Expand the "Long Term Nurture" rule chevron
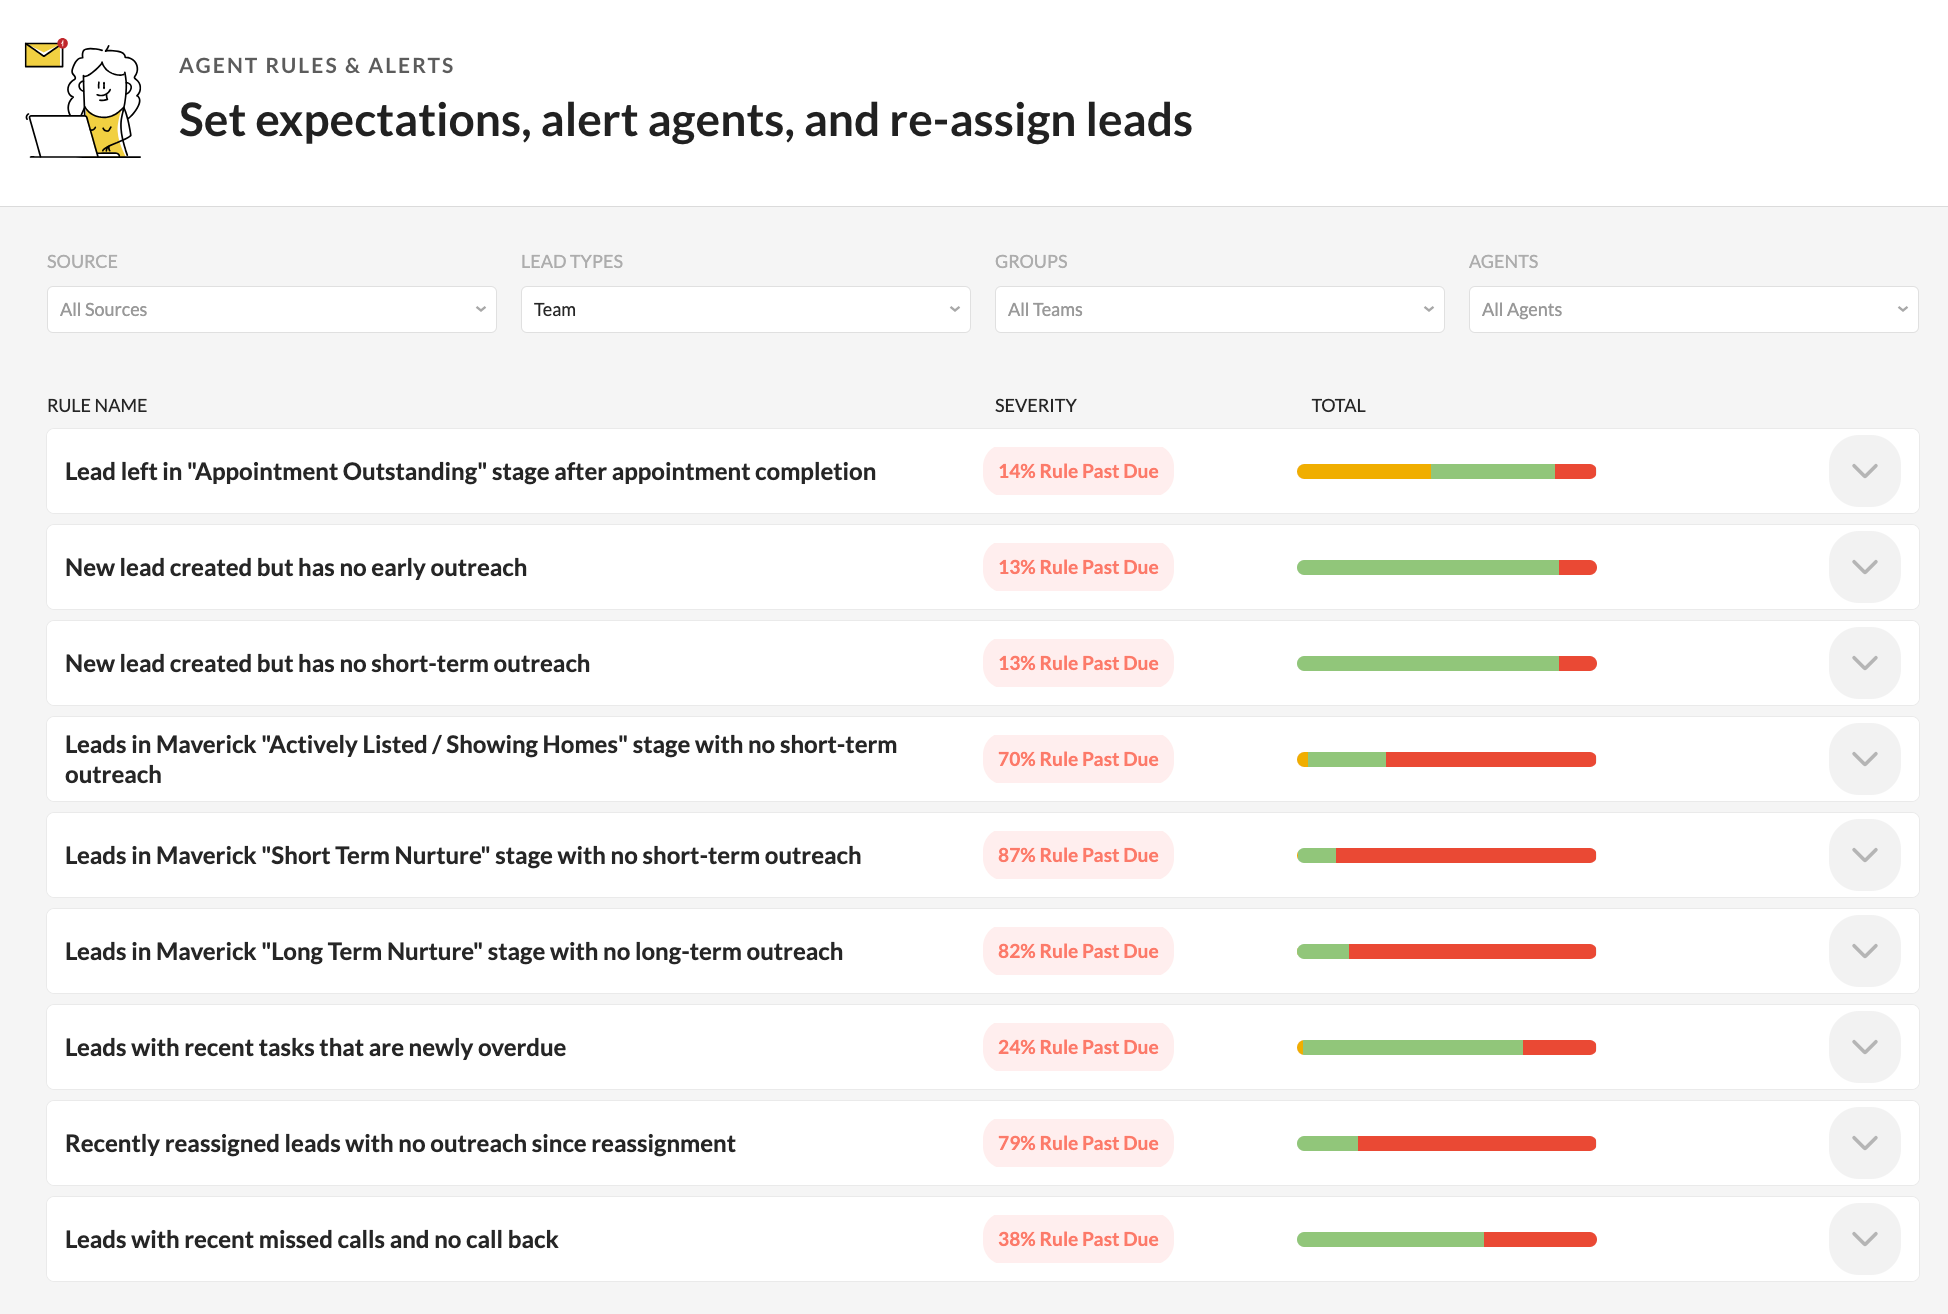1948x1314 pixels. (1864, 951)
